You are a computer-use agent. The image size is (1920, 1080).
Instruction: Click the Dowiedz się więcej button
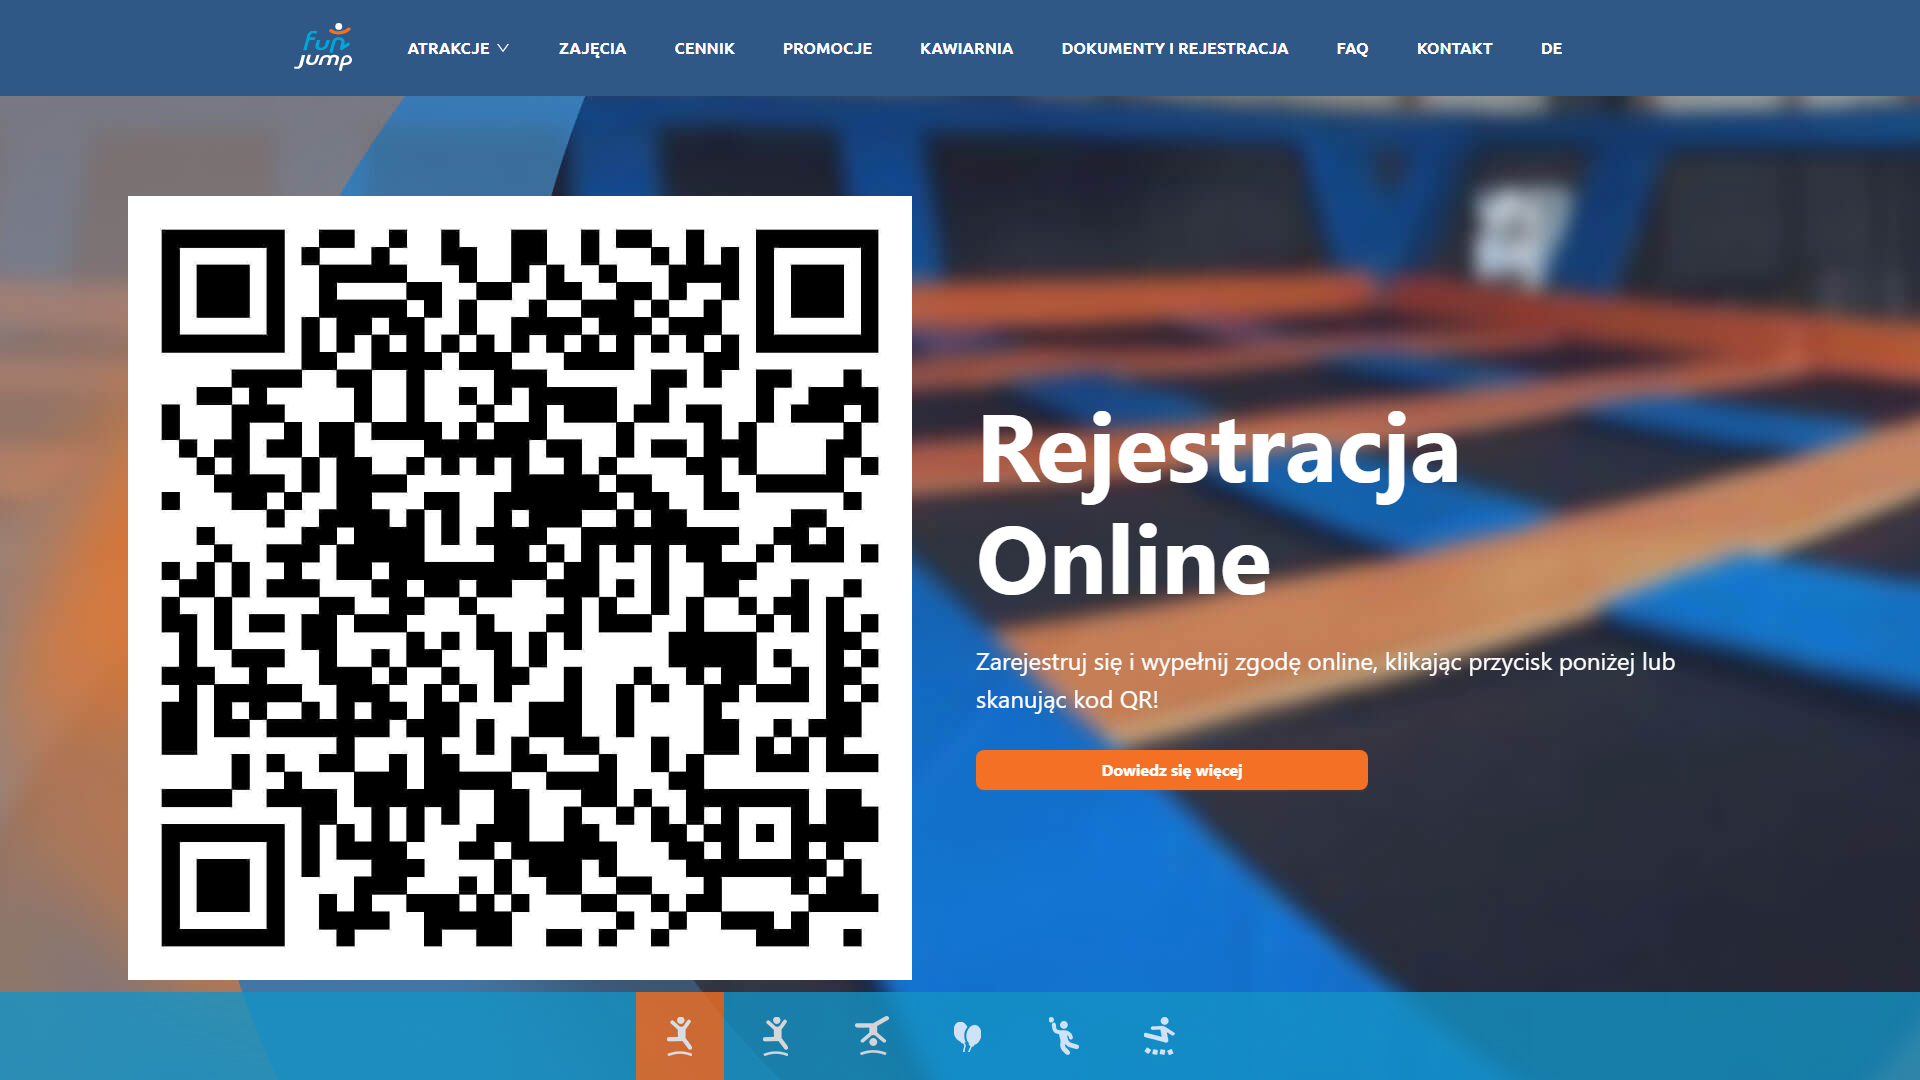point(1171,770)
